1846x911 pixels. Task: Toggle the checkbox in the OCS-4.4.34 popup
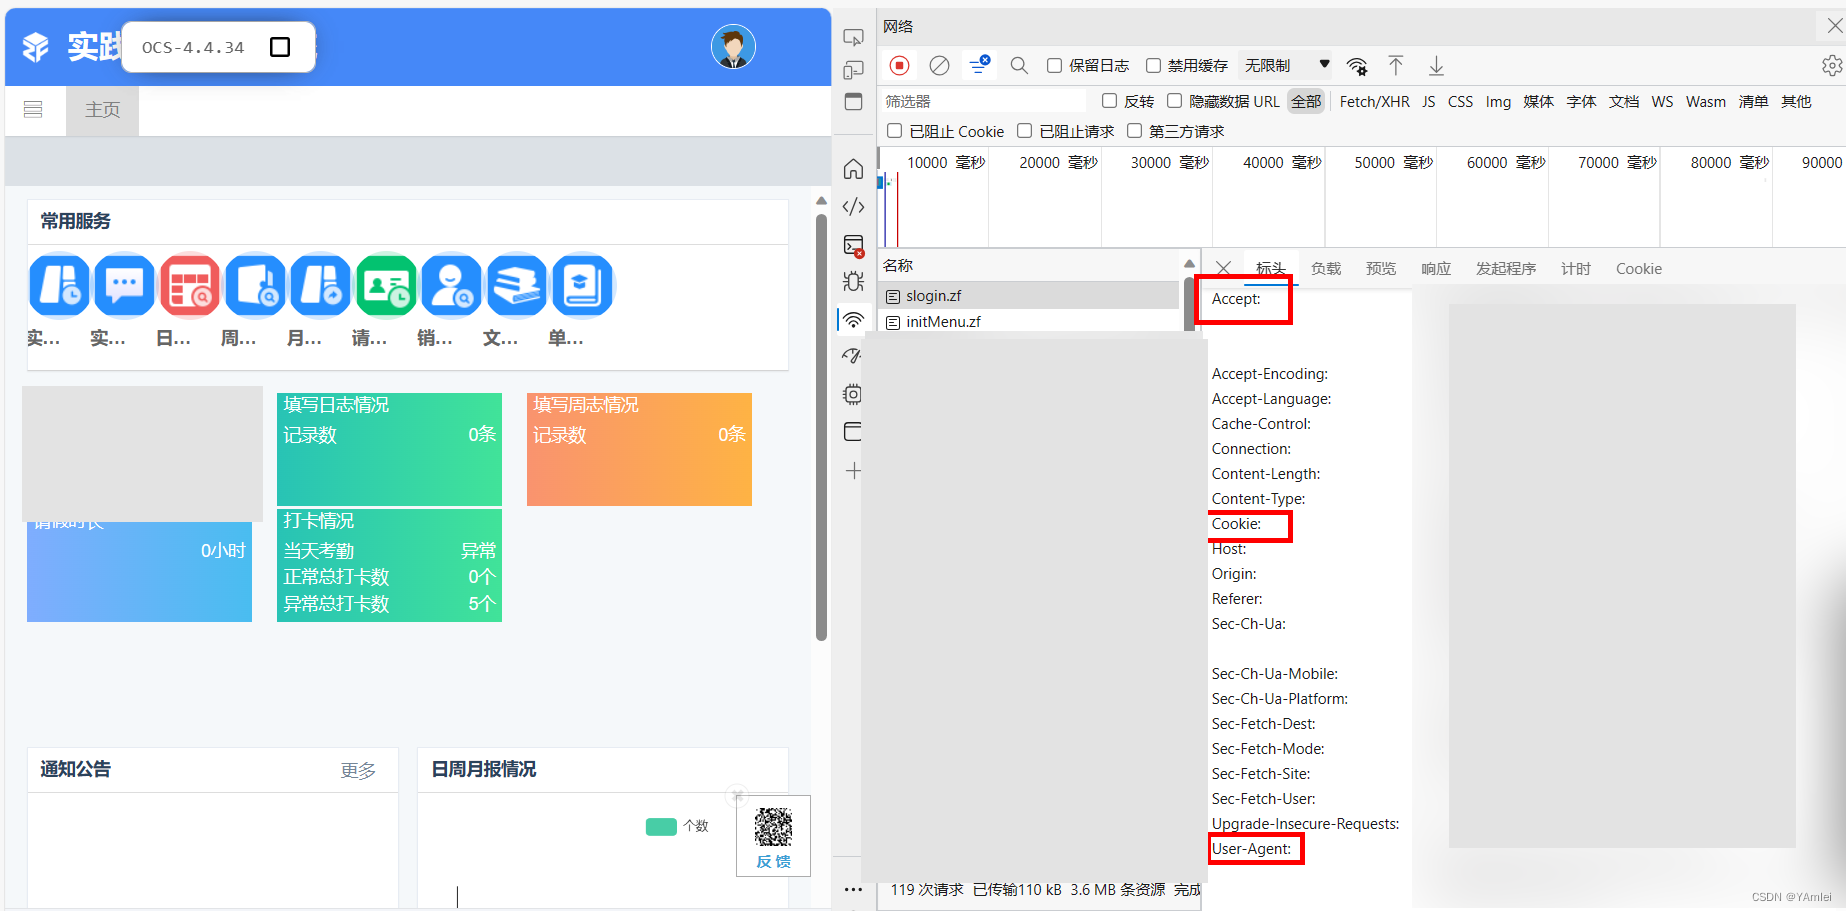click(x=280, y=47)
